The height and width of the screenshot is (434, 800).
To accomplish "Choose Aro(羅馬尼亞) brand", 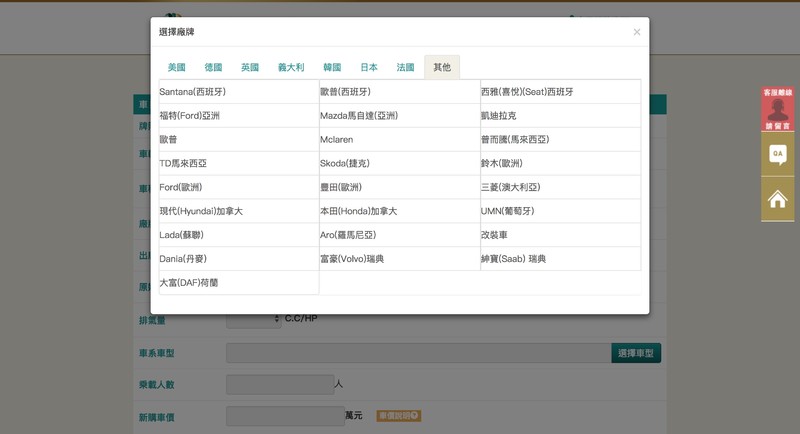I will 399,235.
